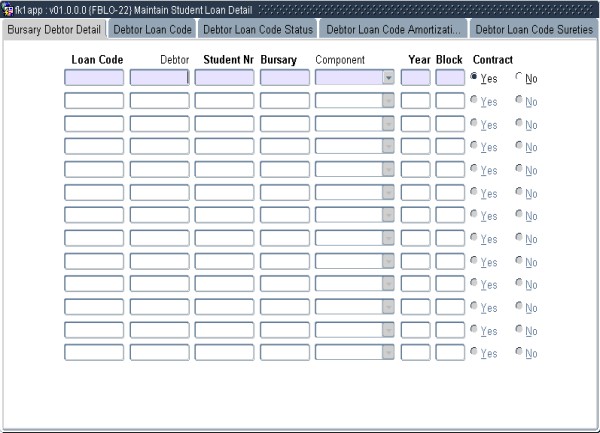Focus the first row Block field
Image resolution: width=600 pixels, height=433 pixels.
[x=450, y=77]
